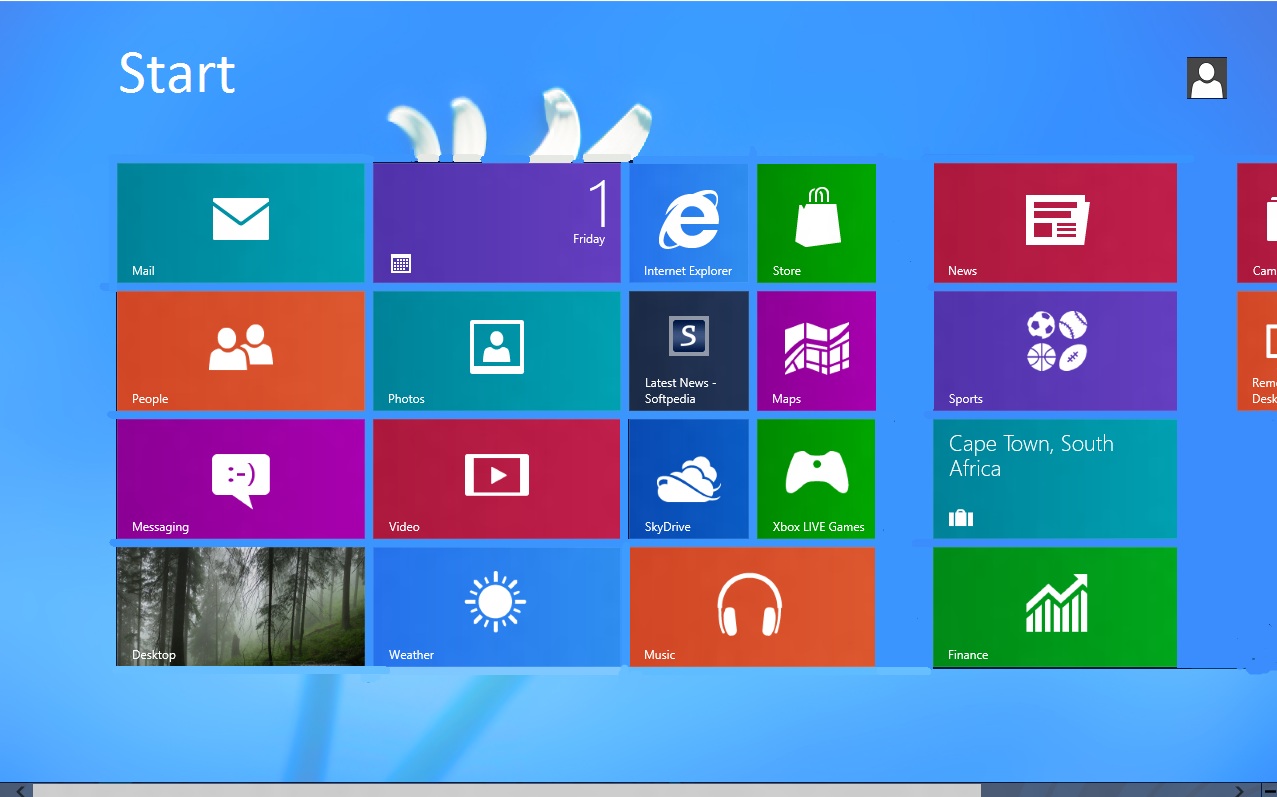This screenshot has height=797, width=1277.
Task: Check the News tile
Action: (1054, 222)
